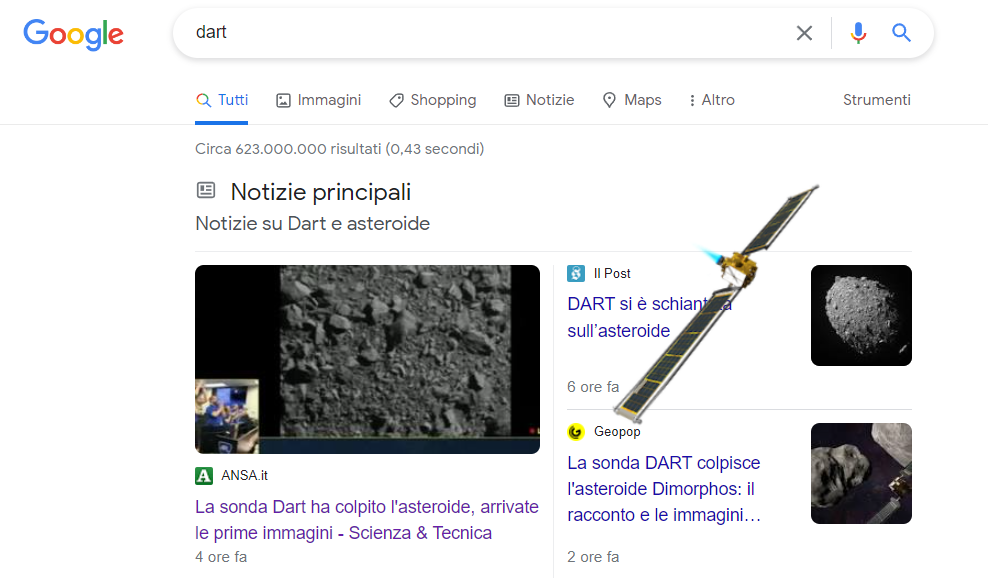This screenshot has height=578, width=988.
Task: Click the blue magnifier search button
Action: click(x=901, y=33)
